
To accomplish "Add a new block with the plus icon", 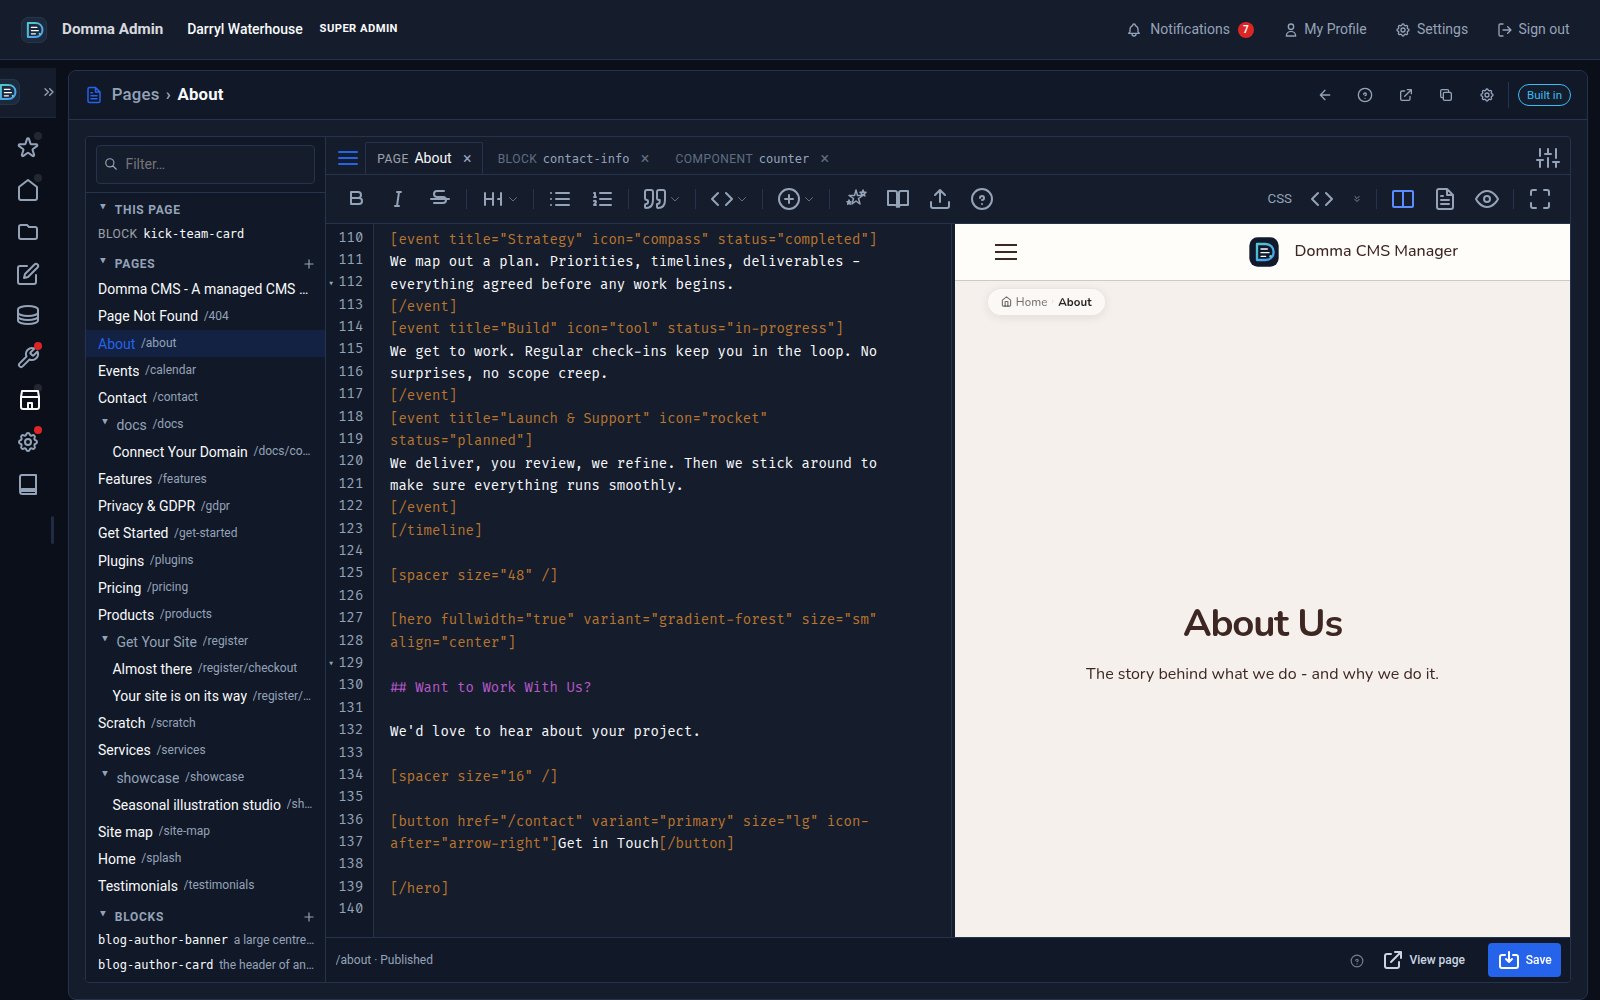I will click(x=309, y=917).
